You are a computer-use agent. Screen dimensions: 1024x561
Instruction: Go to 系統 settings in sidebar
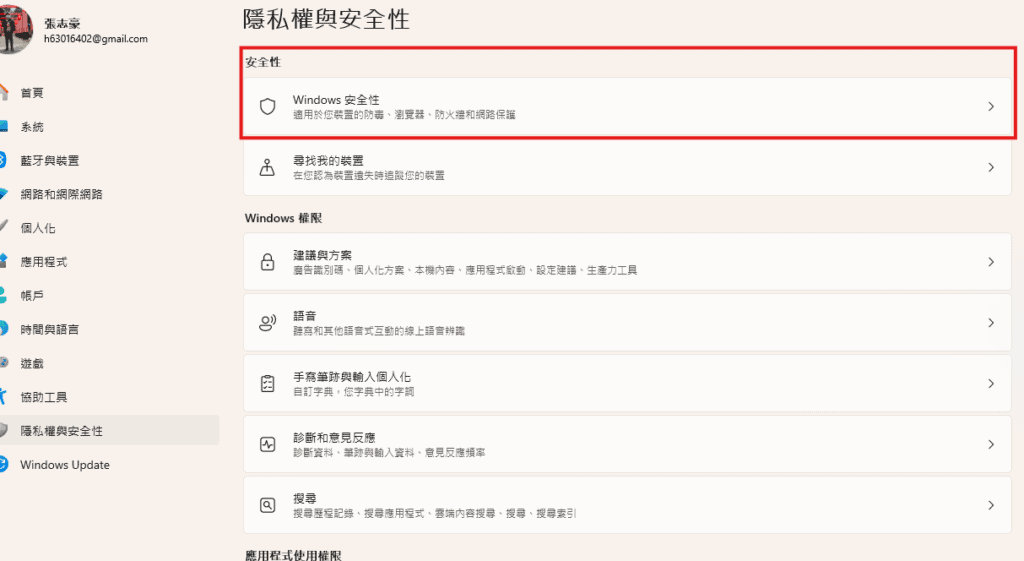point(32,127)
